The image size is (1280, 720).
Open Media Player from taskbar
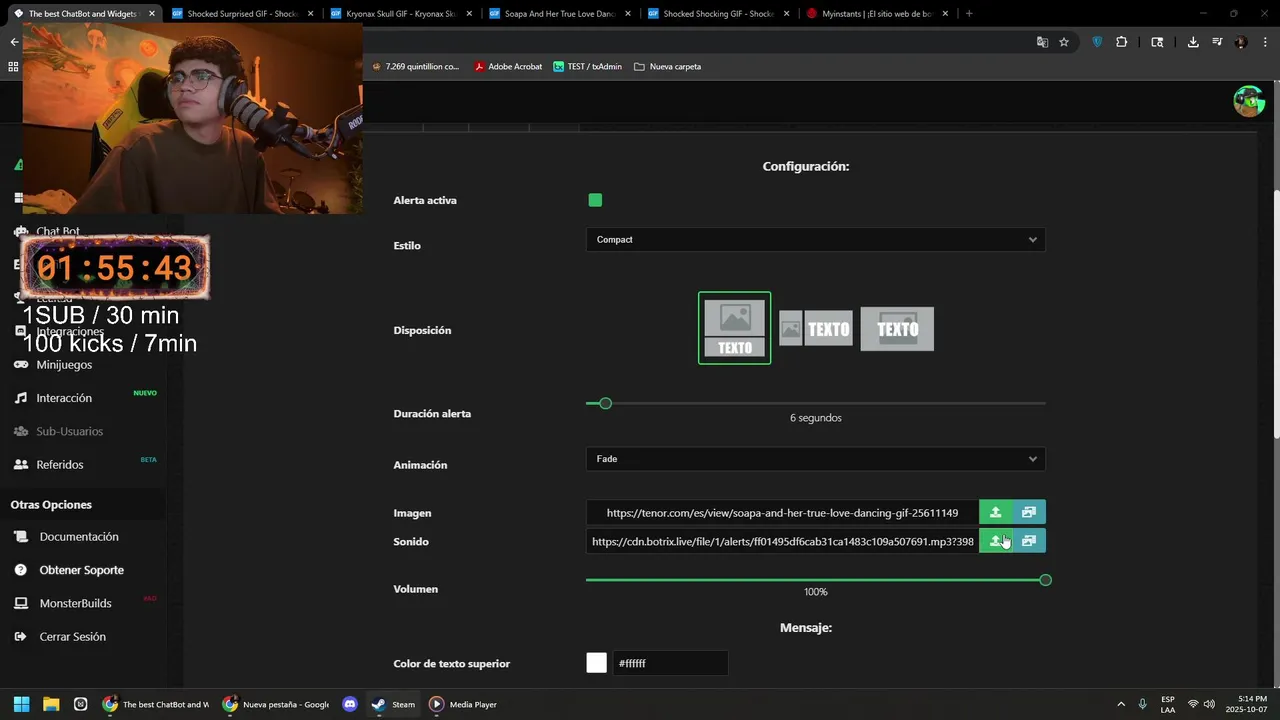[x=462, y=704]
